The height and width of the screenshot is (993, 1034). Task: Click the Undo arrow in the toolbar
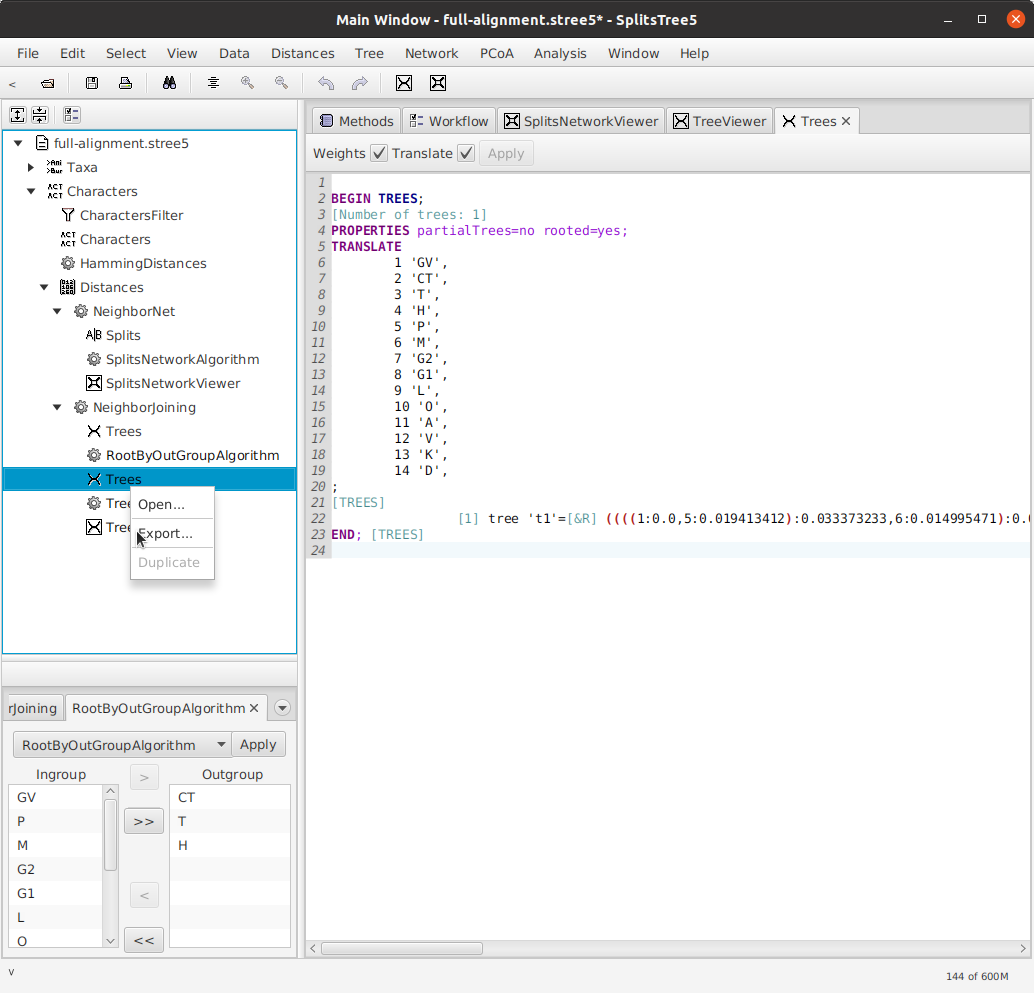(325, 83)
